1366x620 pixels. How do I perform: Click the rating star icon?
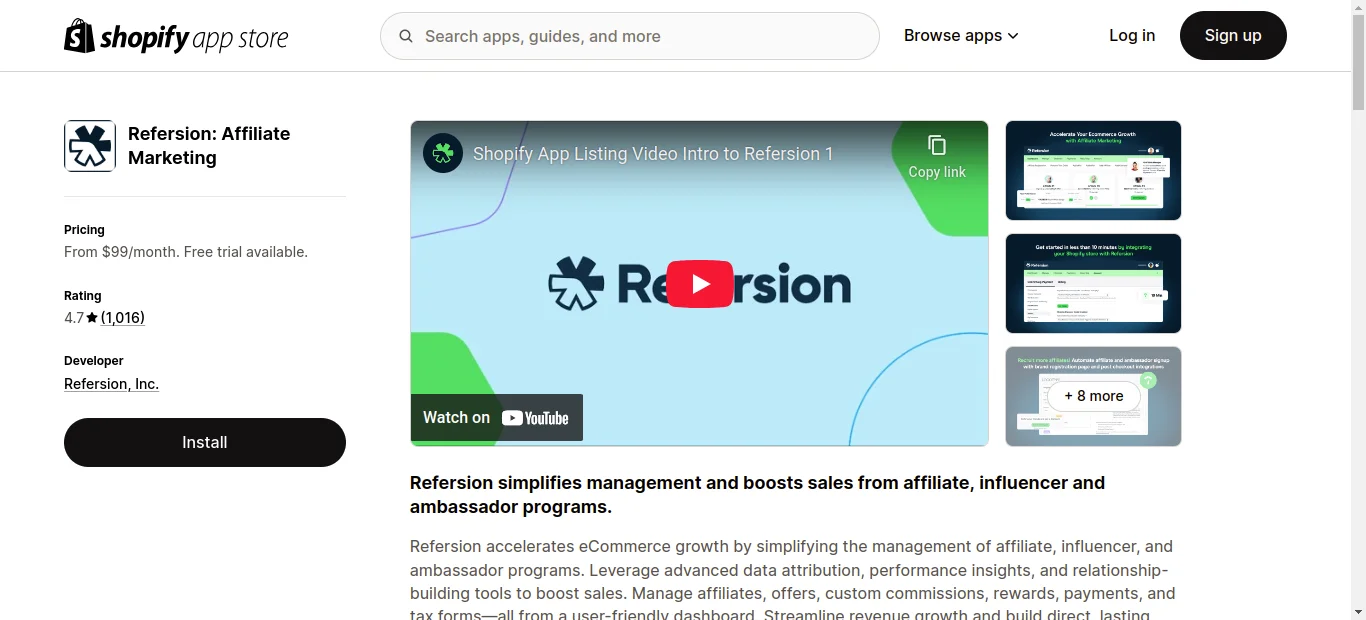coord(92,318)
